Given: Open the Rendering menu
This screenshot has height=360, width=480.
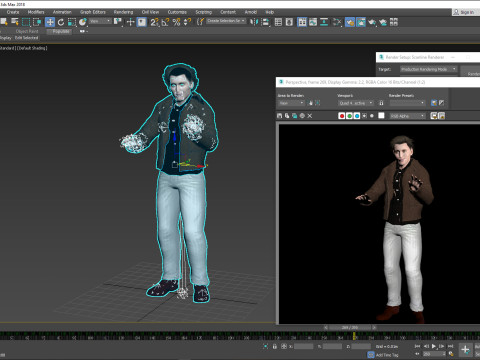Looking at the screenshot, I should click(x=123, y=12).
